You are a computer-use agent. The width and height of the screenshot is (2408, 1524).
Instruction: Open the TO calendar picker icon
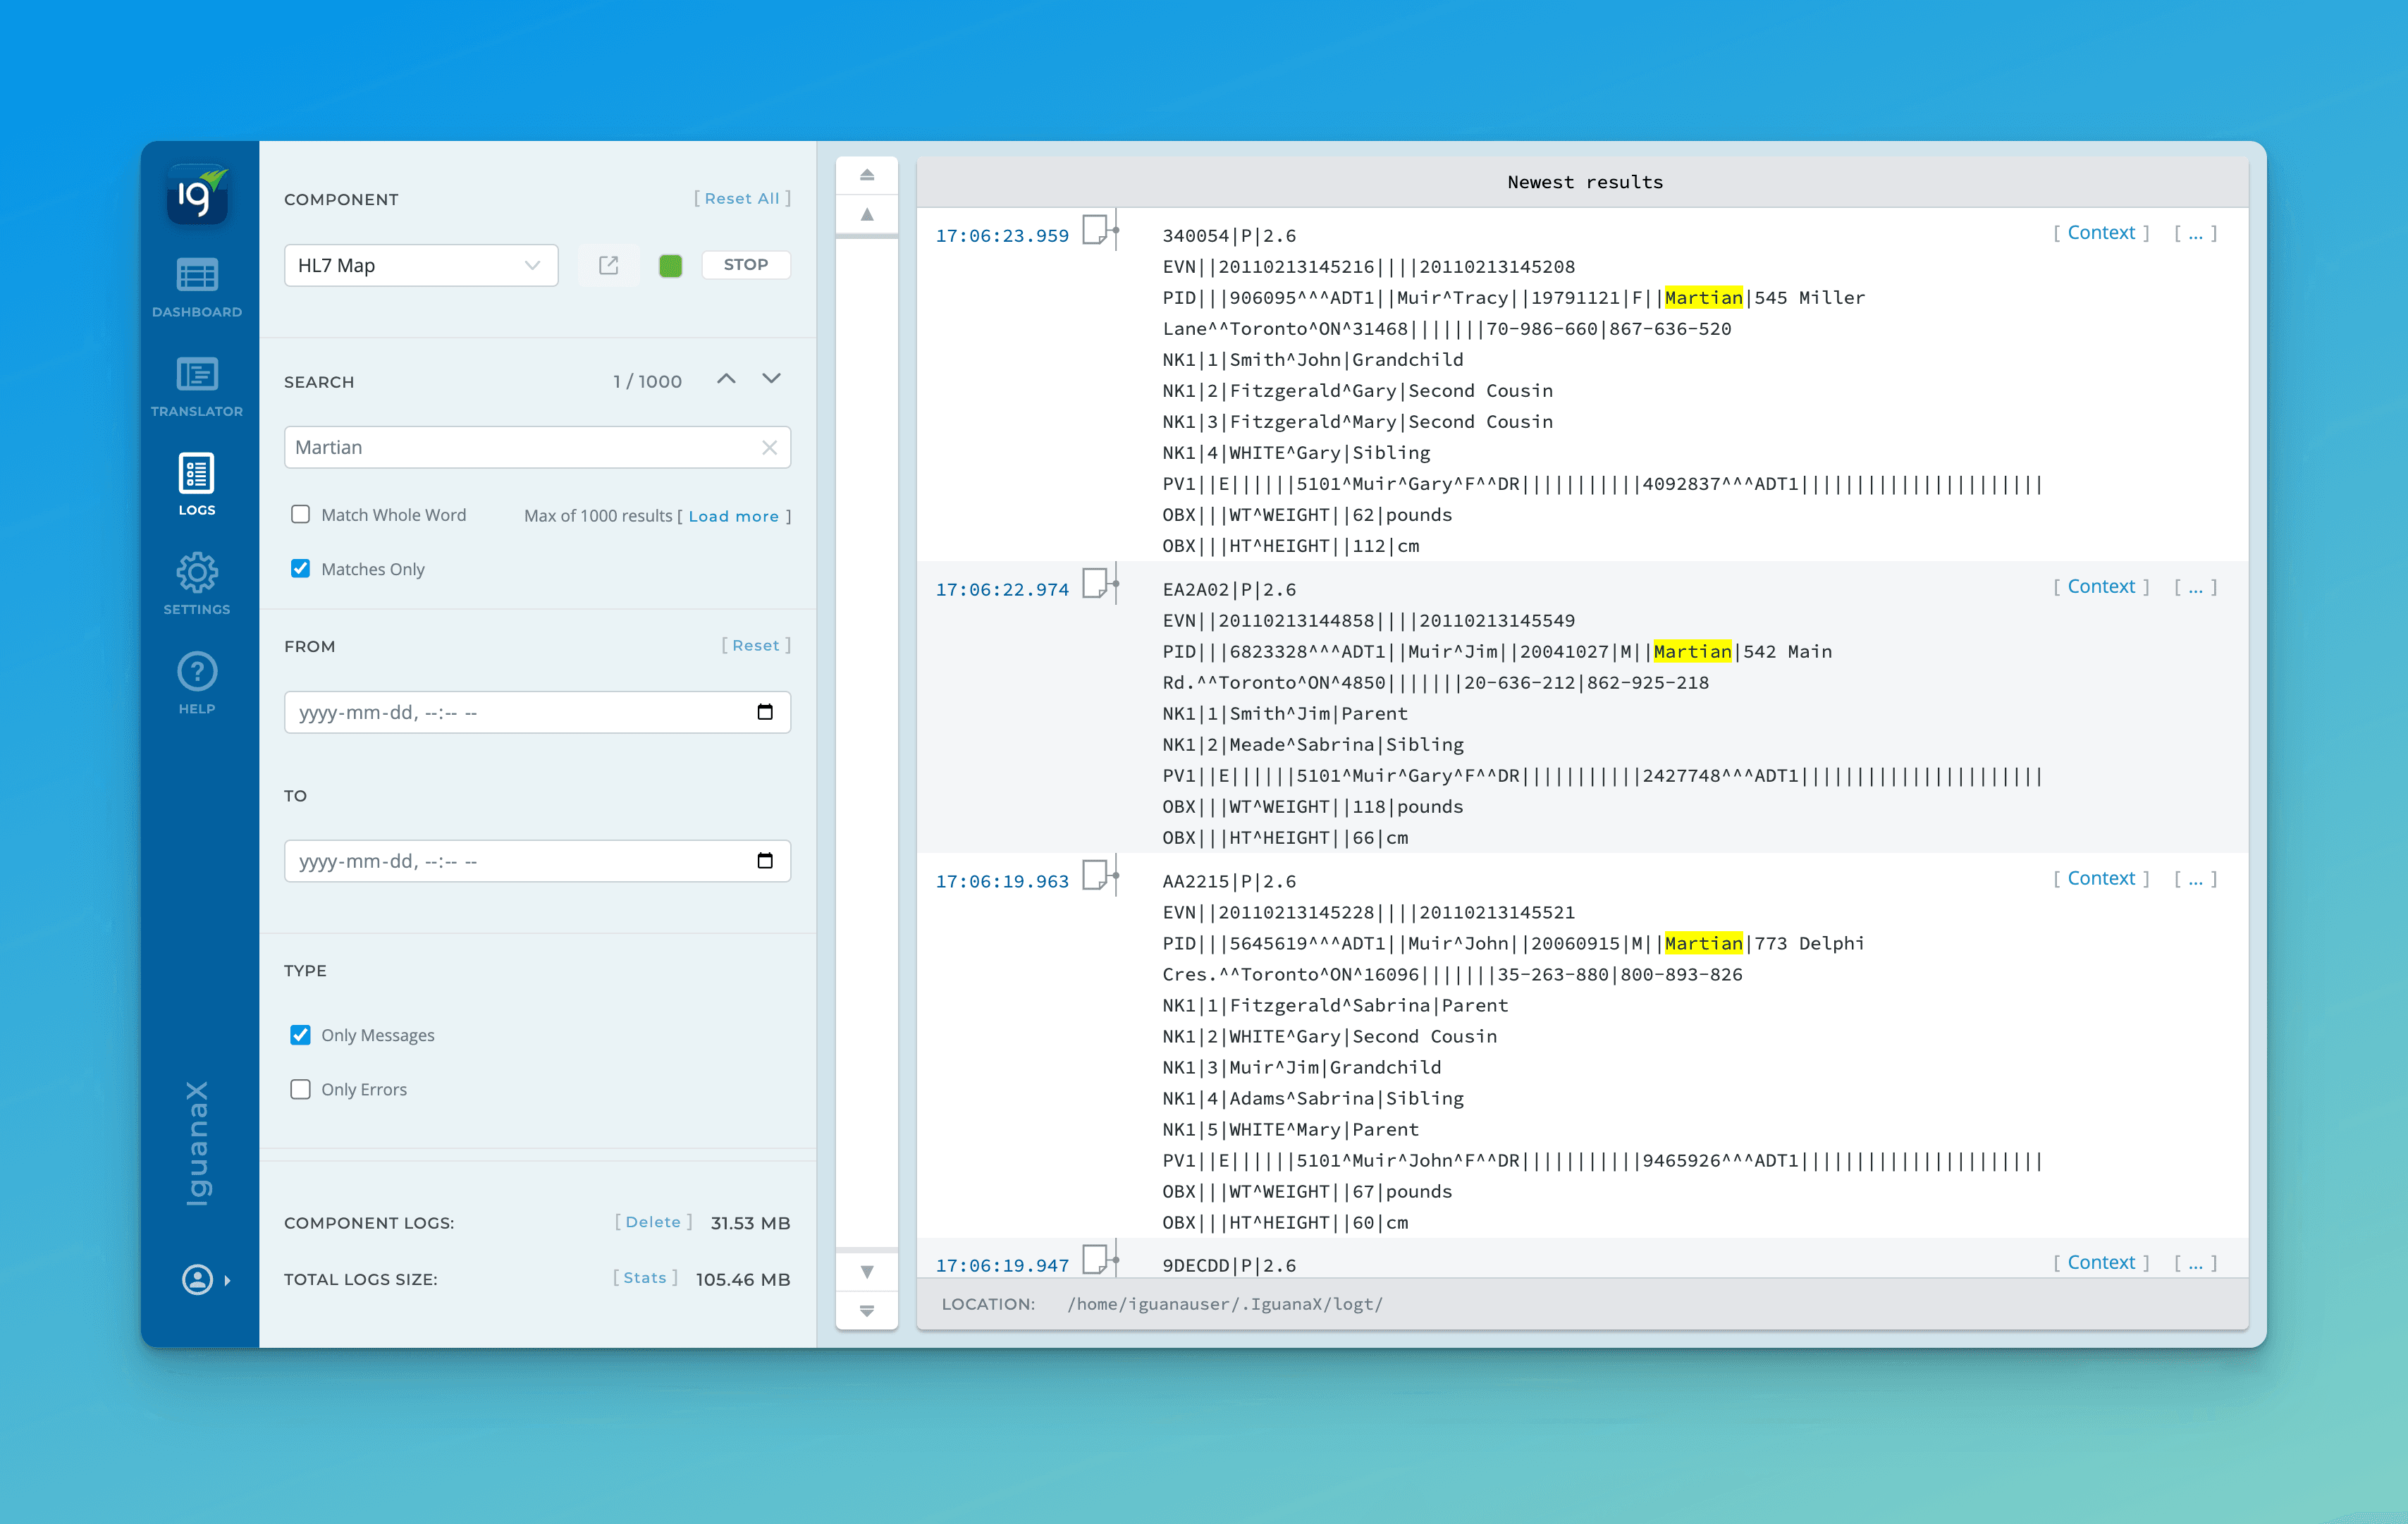(765, 861)
